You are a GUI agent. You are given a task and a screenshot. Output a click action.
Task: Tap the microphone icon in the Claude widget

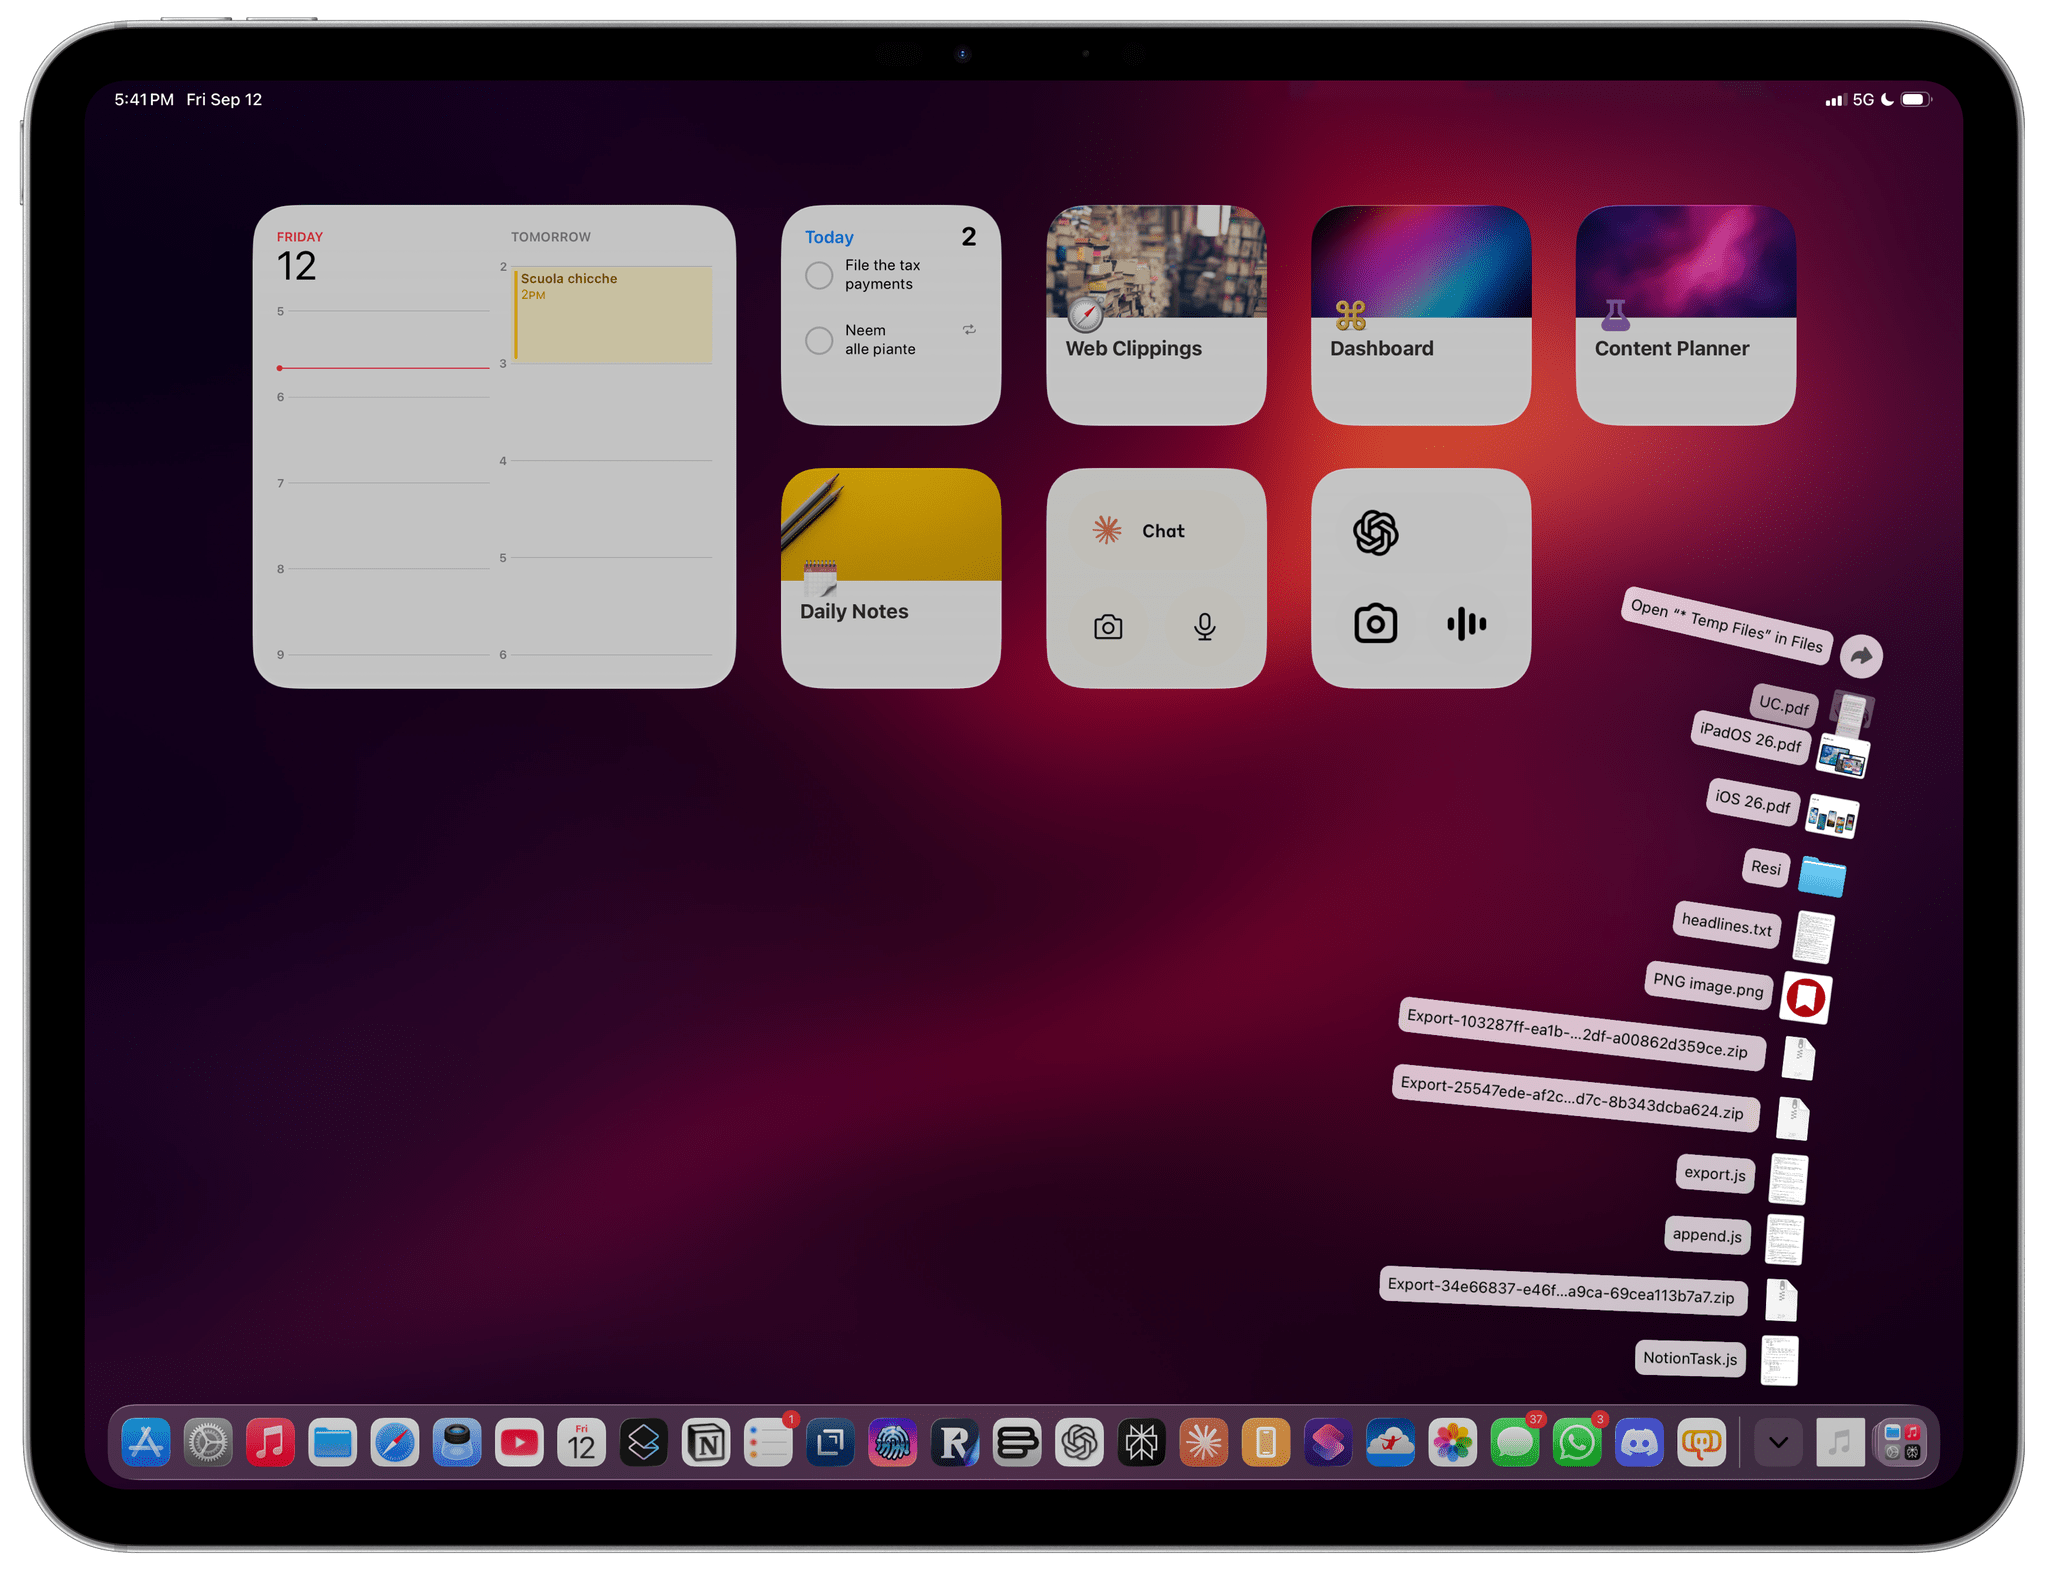coord(1204,627)
